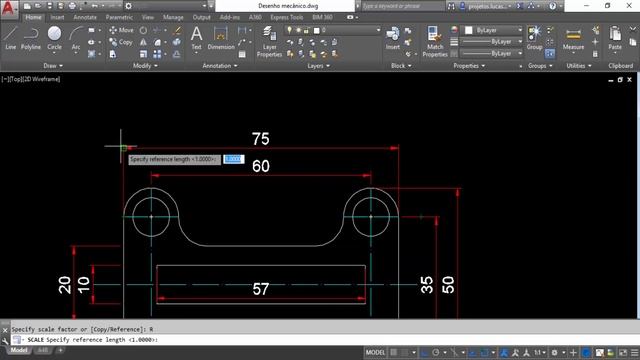Toggle hardware acceleration blue circle
Image resolution: width=640 pixels, height=360 pixels.
click(587, 352)
